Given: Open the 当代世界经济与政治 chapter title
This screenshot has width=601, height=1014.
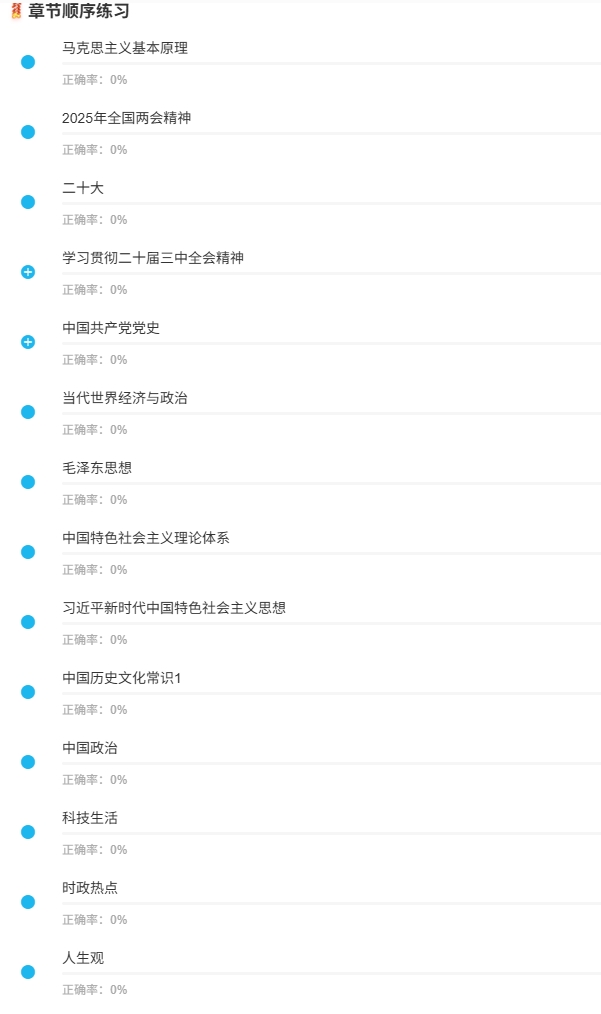Looking at the screenshot, I should coord(125,398).
